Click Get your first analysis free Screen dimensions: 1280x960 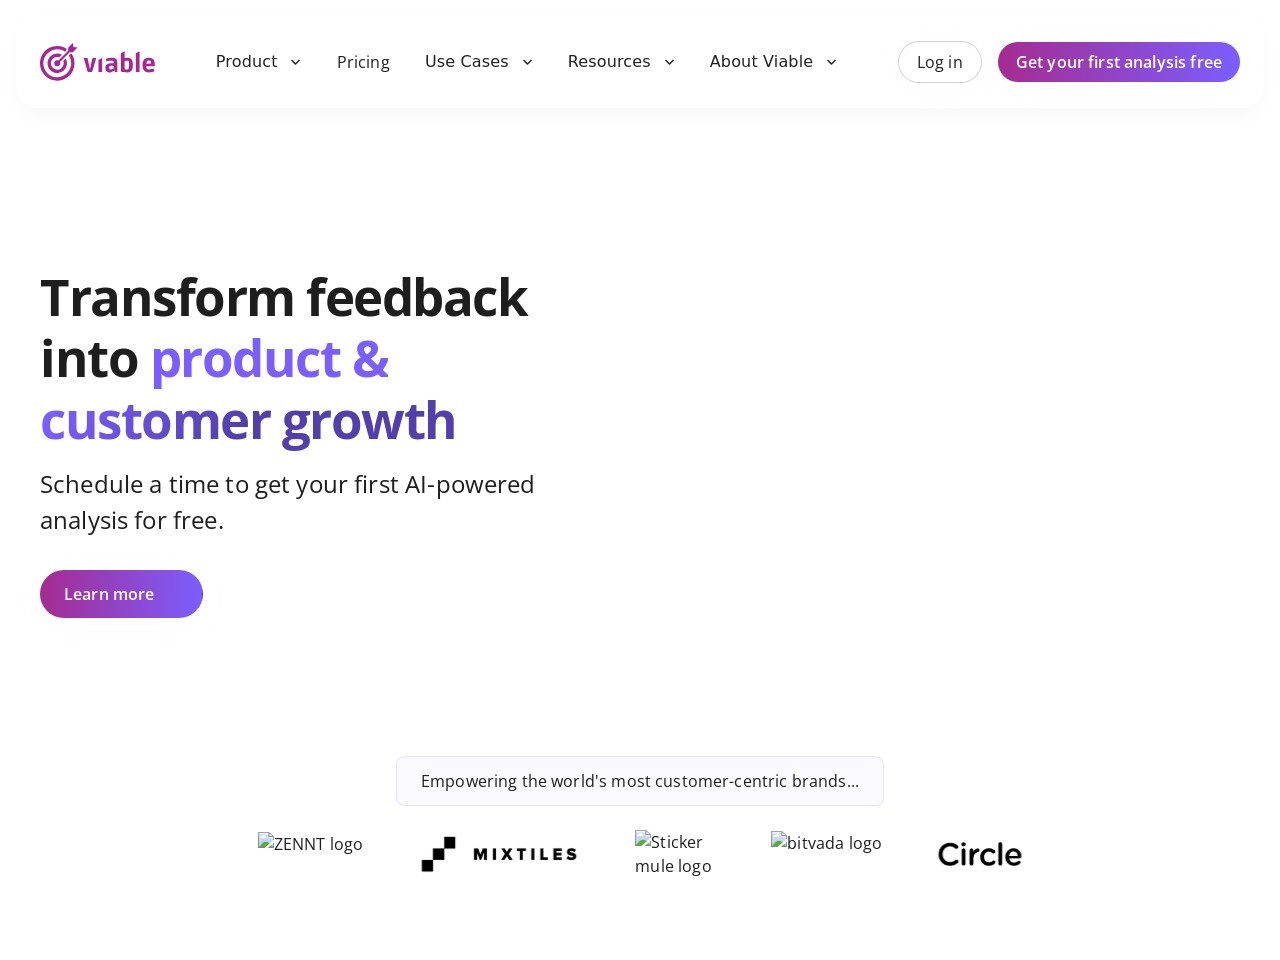tap(1119, 62)
